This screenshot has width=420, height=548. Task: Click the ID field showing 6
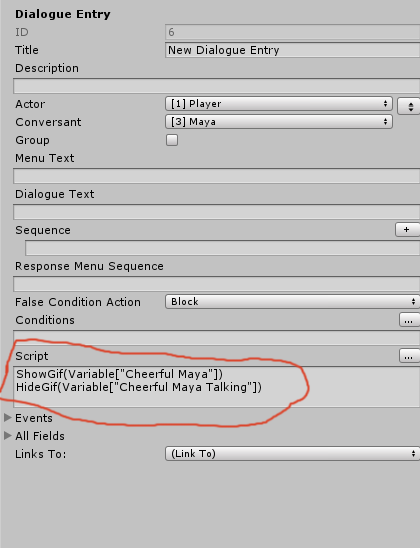(x=292, y=32)
